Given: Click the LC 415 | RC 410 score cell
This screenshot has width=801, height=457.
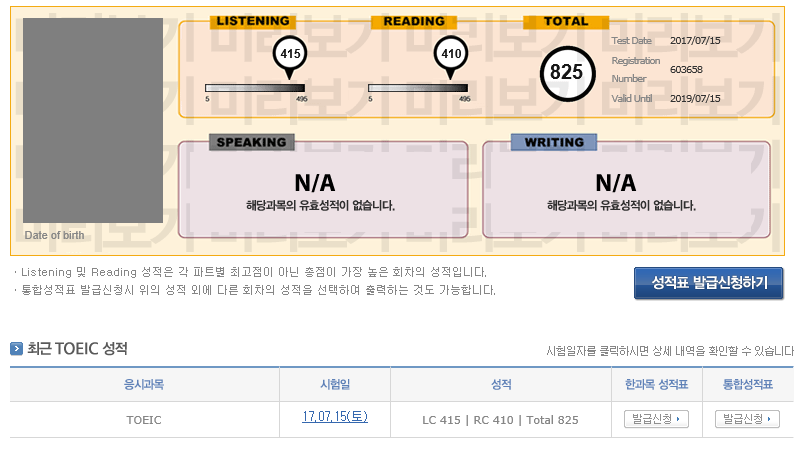Looking at the screenshot, I should click(500, 420).
